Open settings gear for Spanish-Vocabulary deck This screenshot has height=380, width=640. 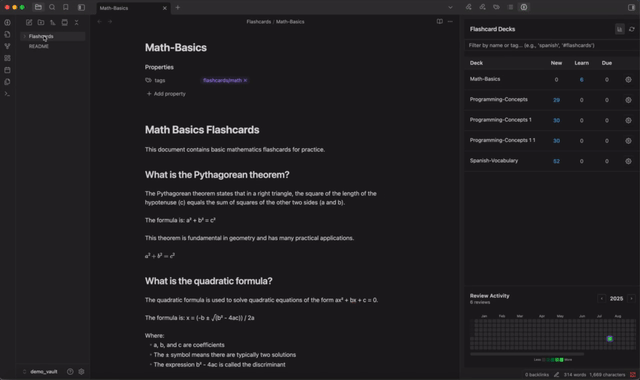628,161
